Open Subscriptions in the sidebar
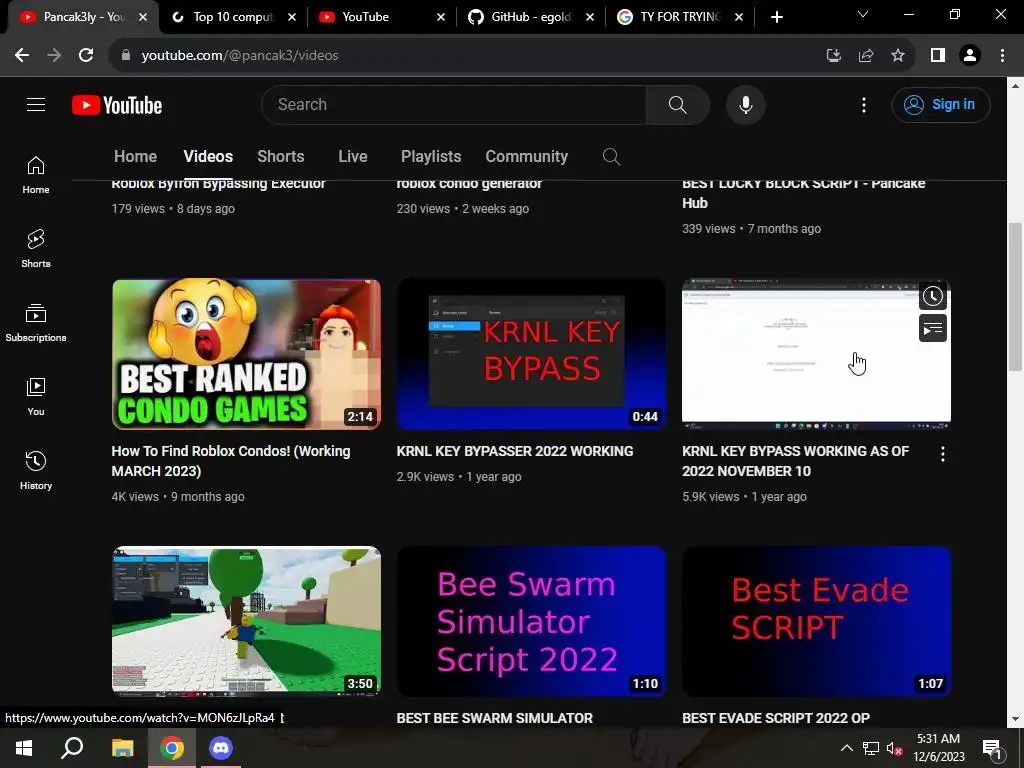The width and height of the screenshot is (1024, 768). 36,323
